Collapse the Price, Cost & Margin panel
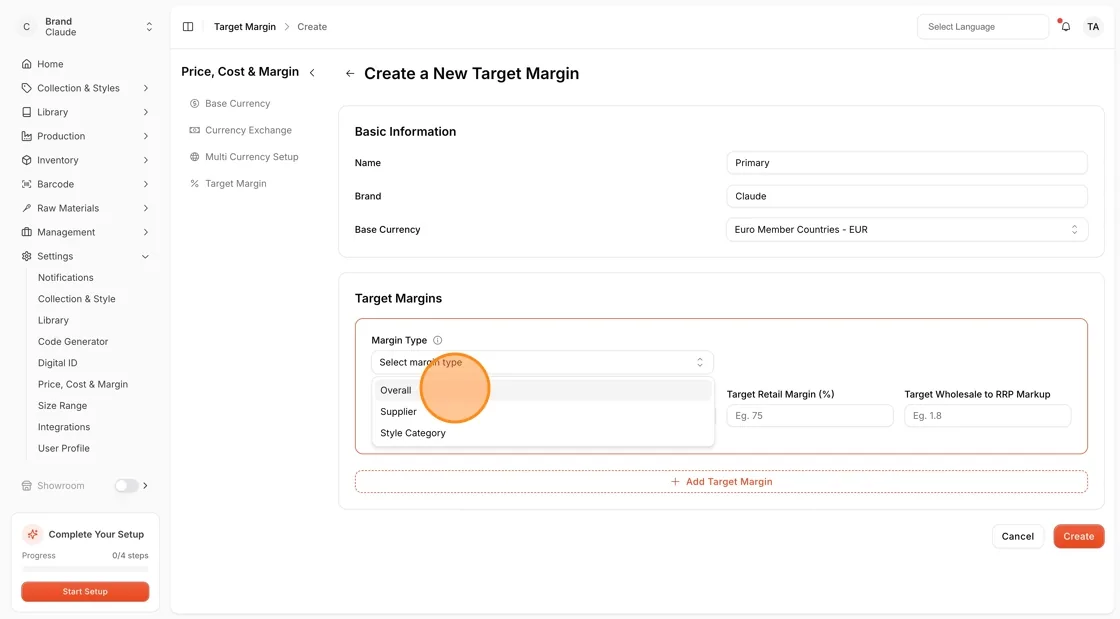The height and width of the screenshot is (619, 1120). [312, 72]
